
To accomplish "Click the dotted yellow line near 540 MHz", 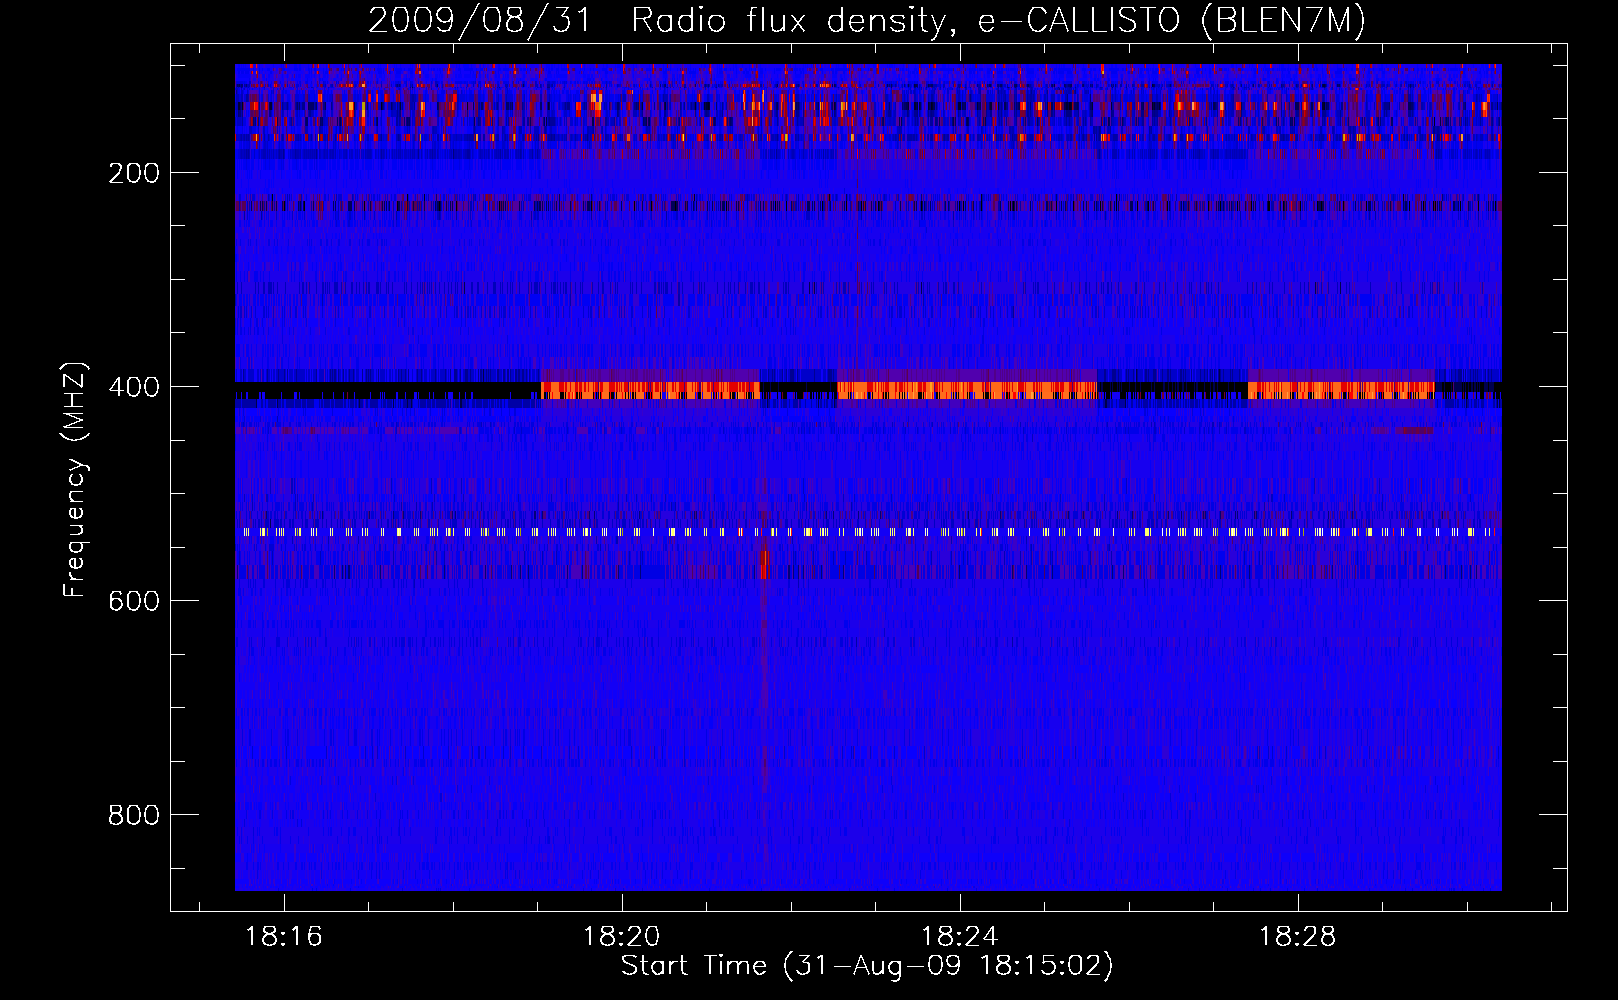I will [868, 532].
